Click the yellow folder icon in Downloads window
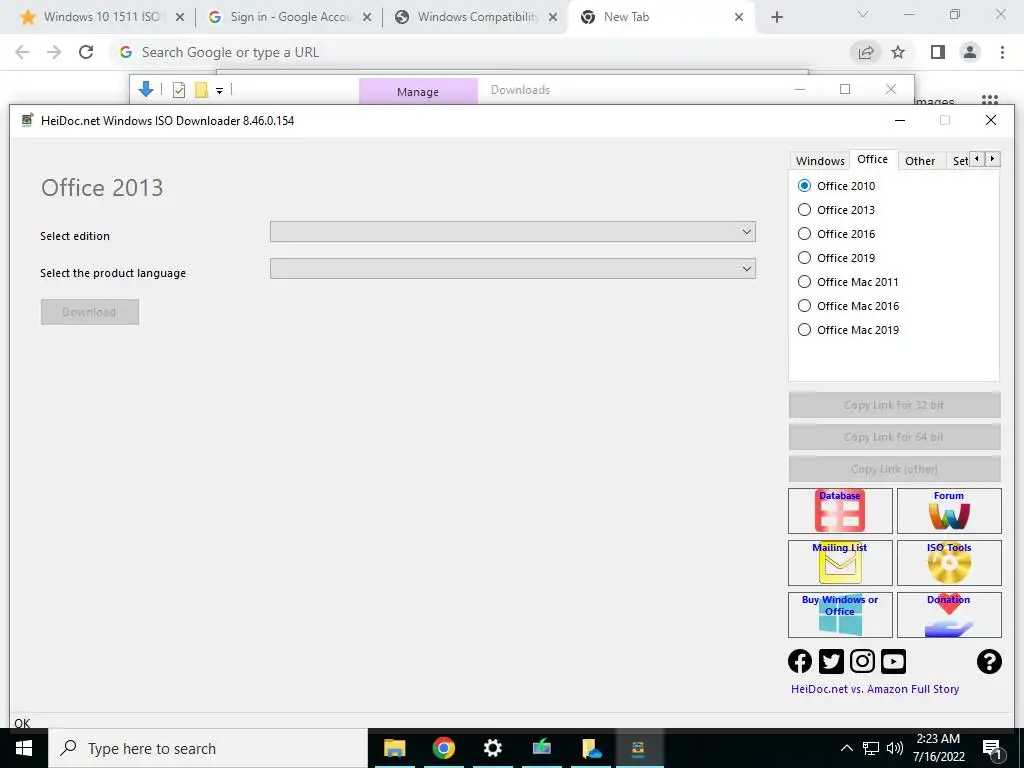The width and height of the screenshot is (1024, 768). point(201,90)
